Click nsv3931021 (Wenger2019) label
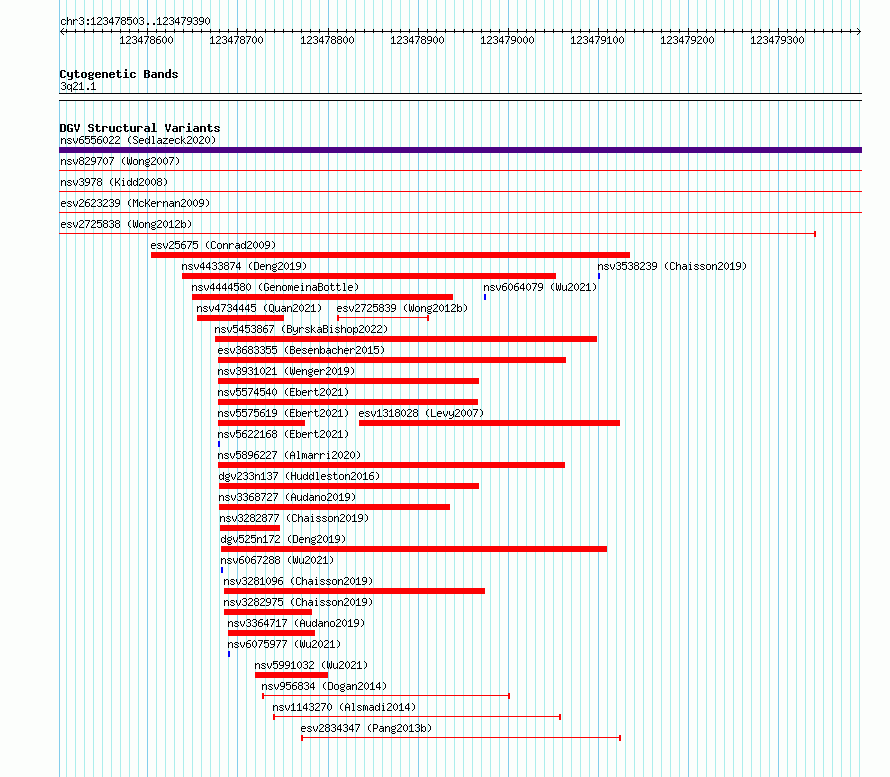 (286, 371)
